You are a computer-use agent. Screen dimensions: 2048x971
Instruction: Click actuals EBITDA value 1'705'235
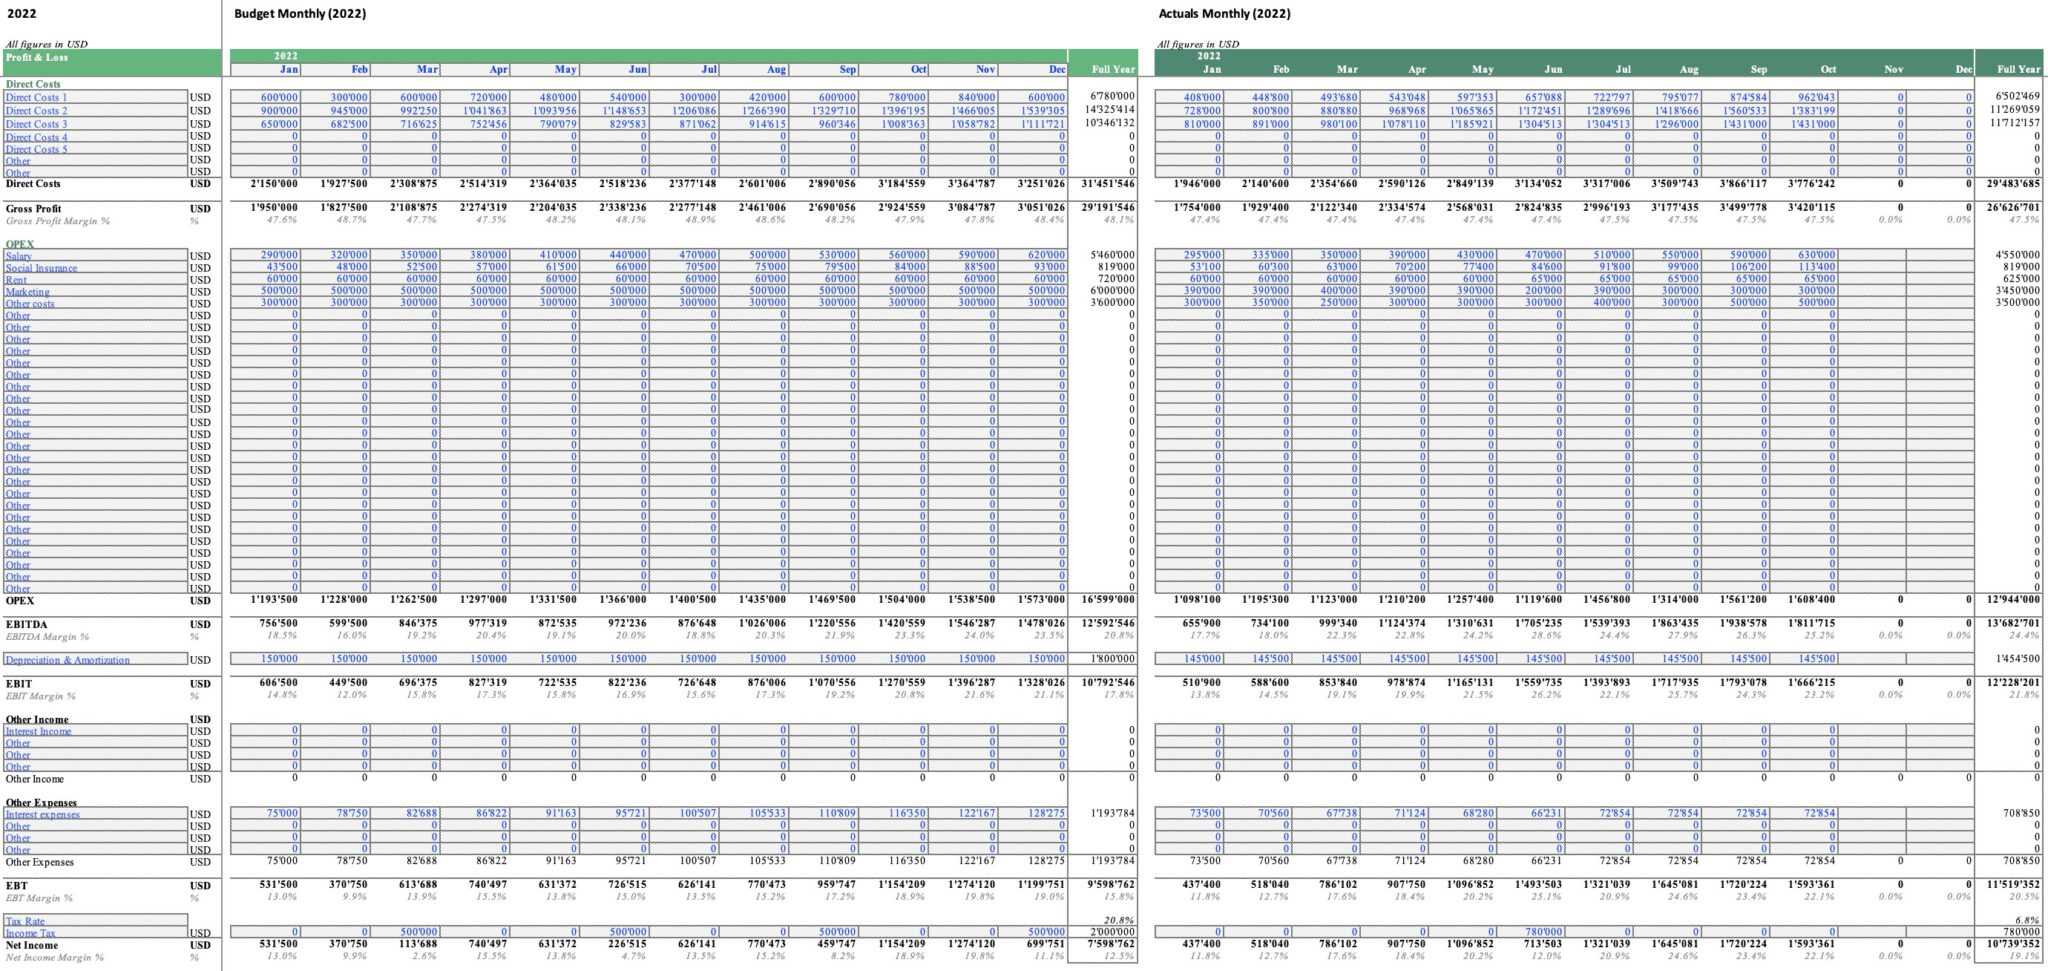click(1538, 624)
